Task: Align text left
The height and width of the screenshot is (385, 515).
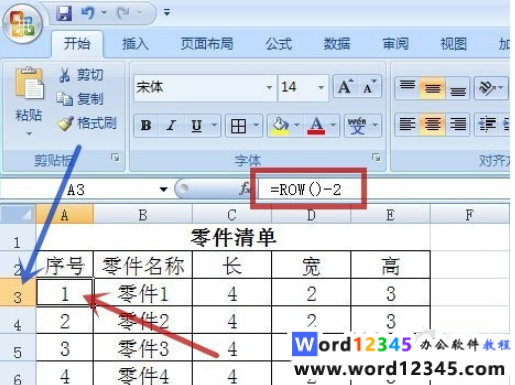Action: pyautogui.click(x=407, y=124)
